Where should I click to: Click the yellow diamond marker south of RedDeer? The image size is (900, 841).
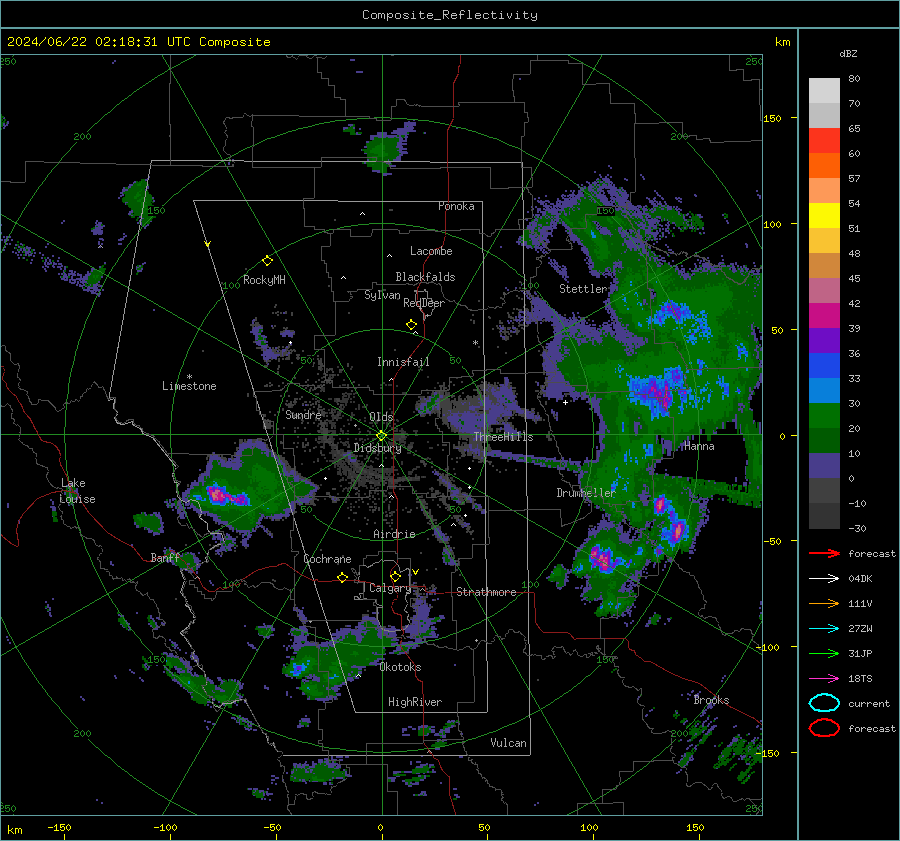tap(411, 325)
